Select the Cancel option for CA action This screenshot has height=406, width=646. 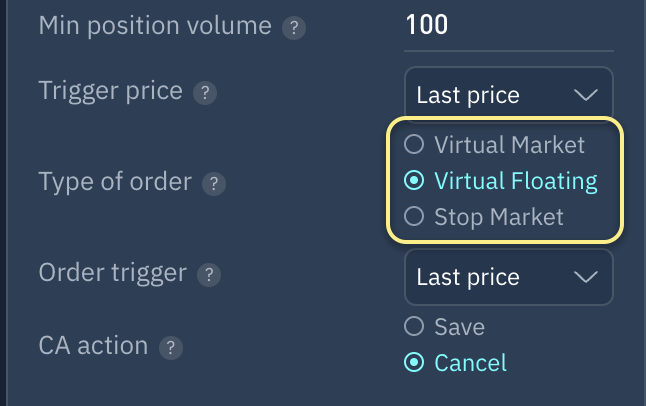click(414, 362)
